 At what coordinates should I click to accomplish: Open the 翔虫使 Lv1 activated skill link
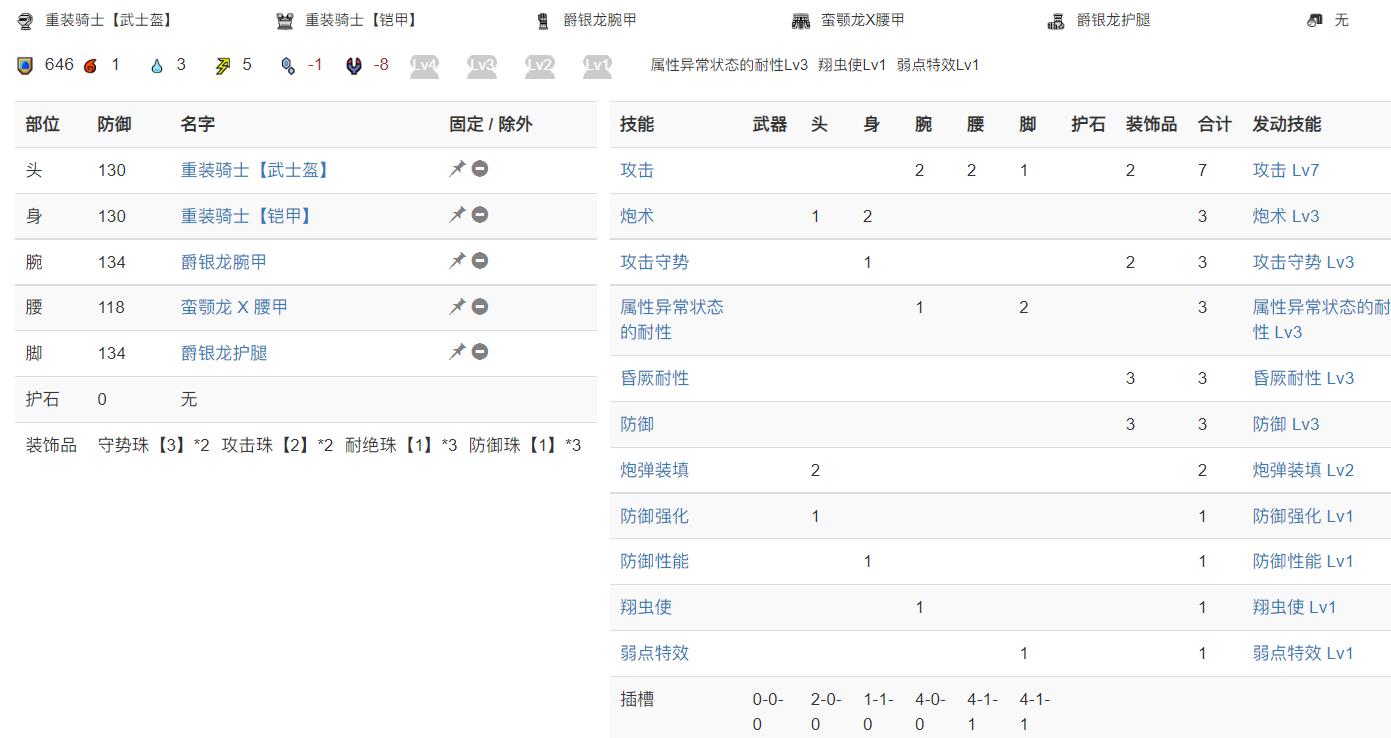tap(1294, 607)
